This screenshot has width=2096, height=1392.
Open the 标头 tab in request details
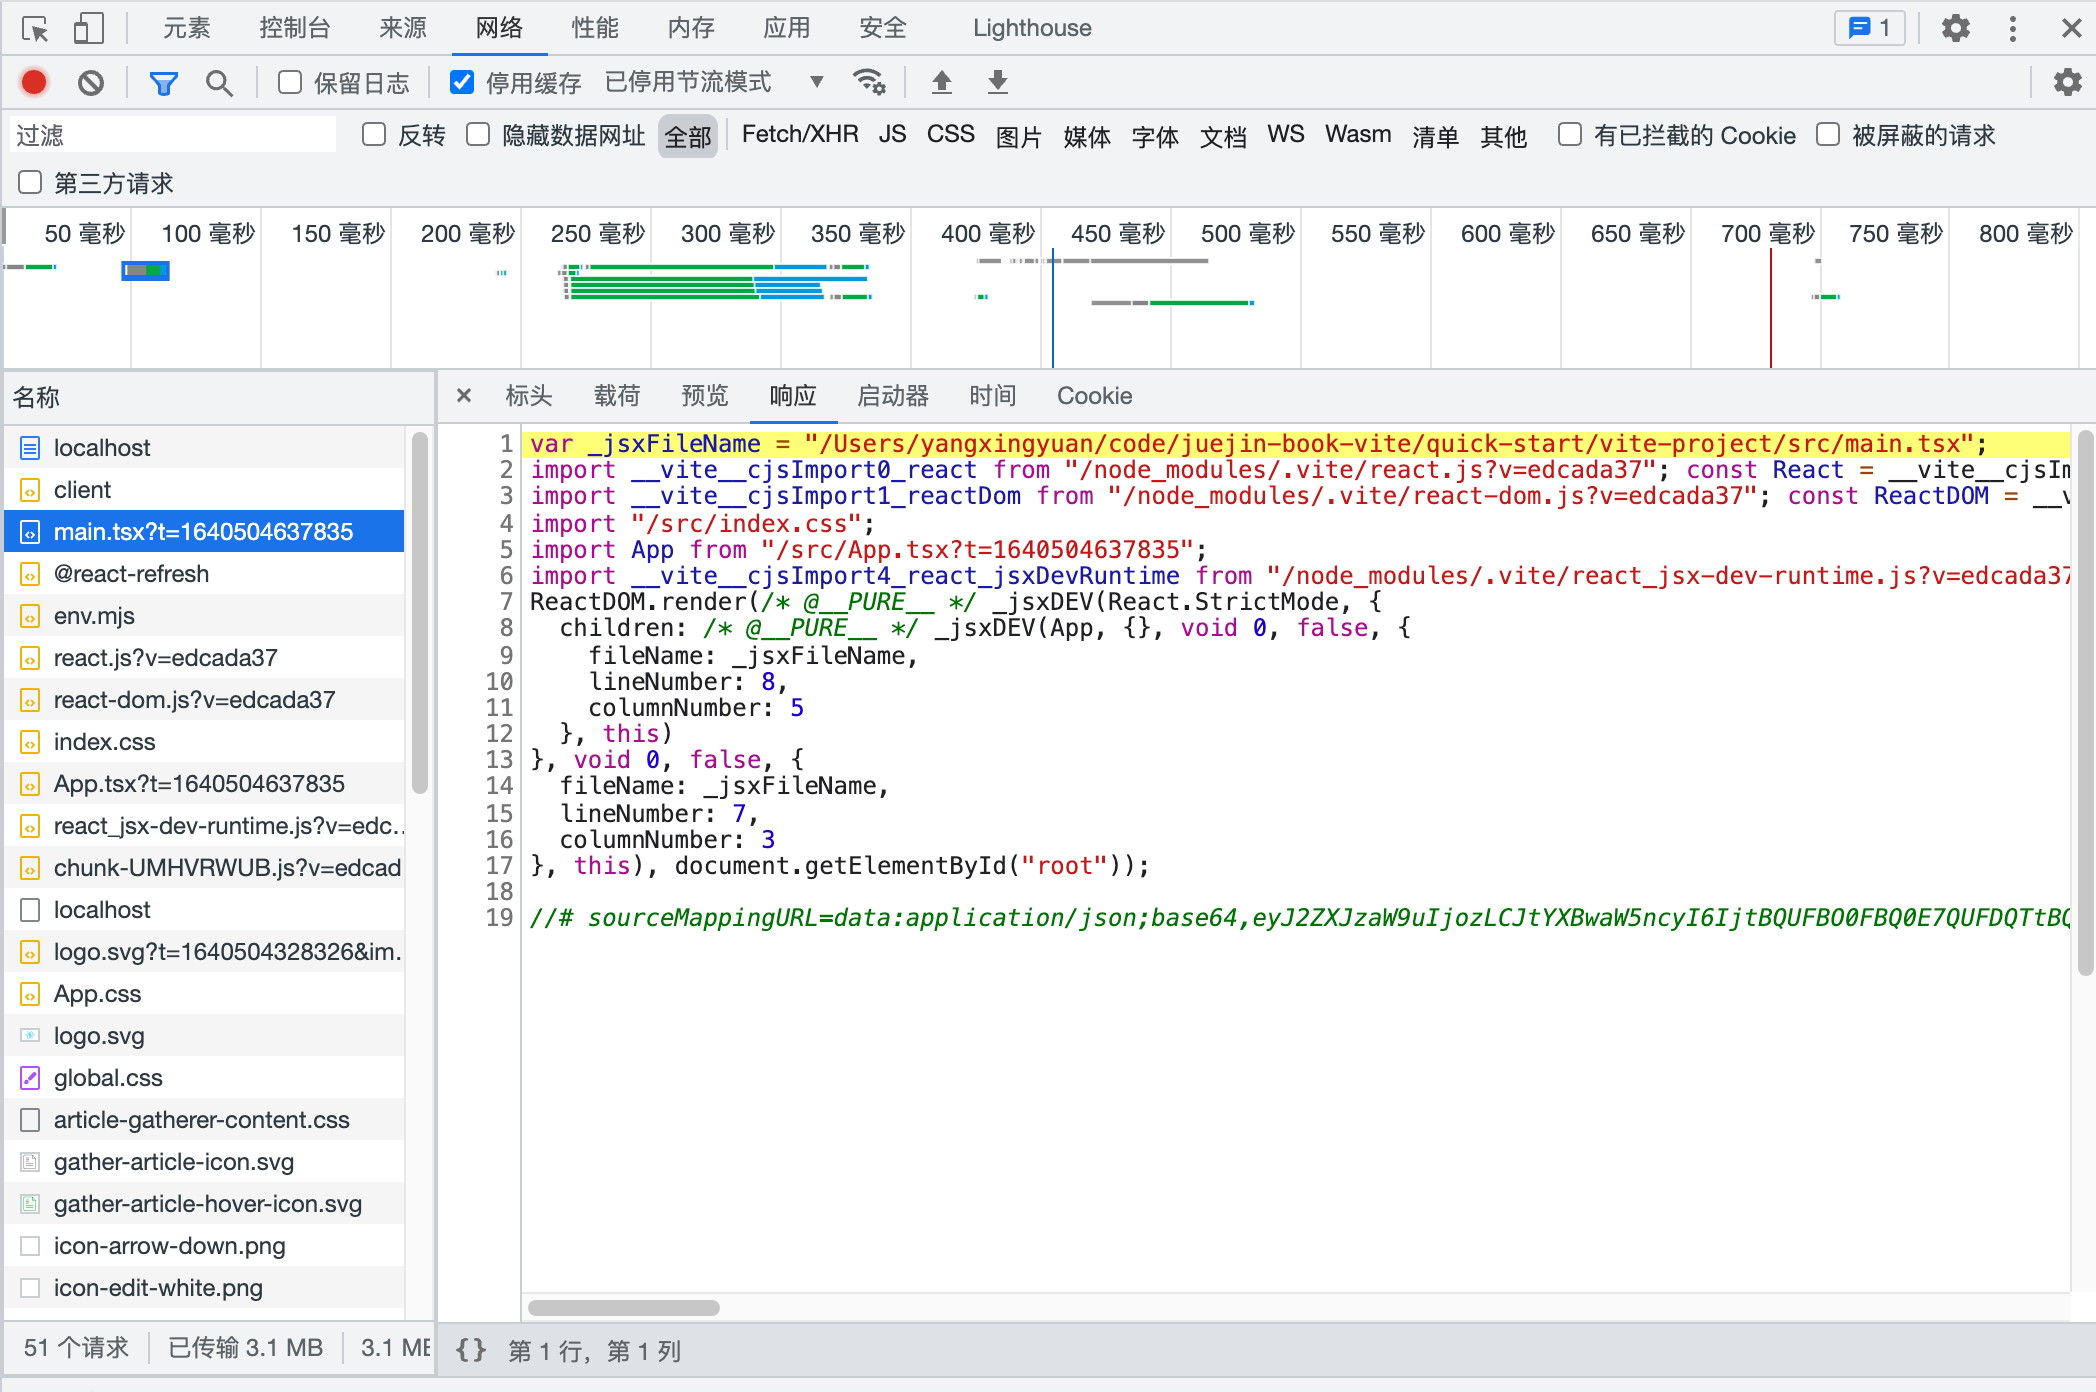click(x=528, y=396)
